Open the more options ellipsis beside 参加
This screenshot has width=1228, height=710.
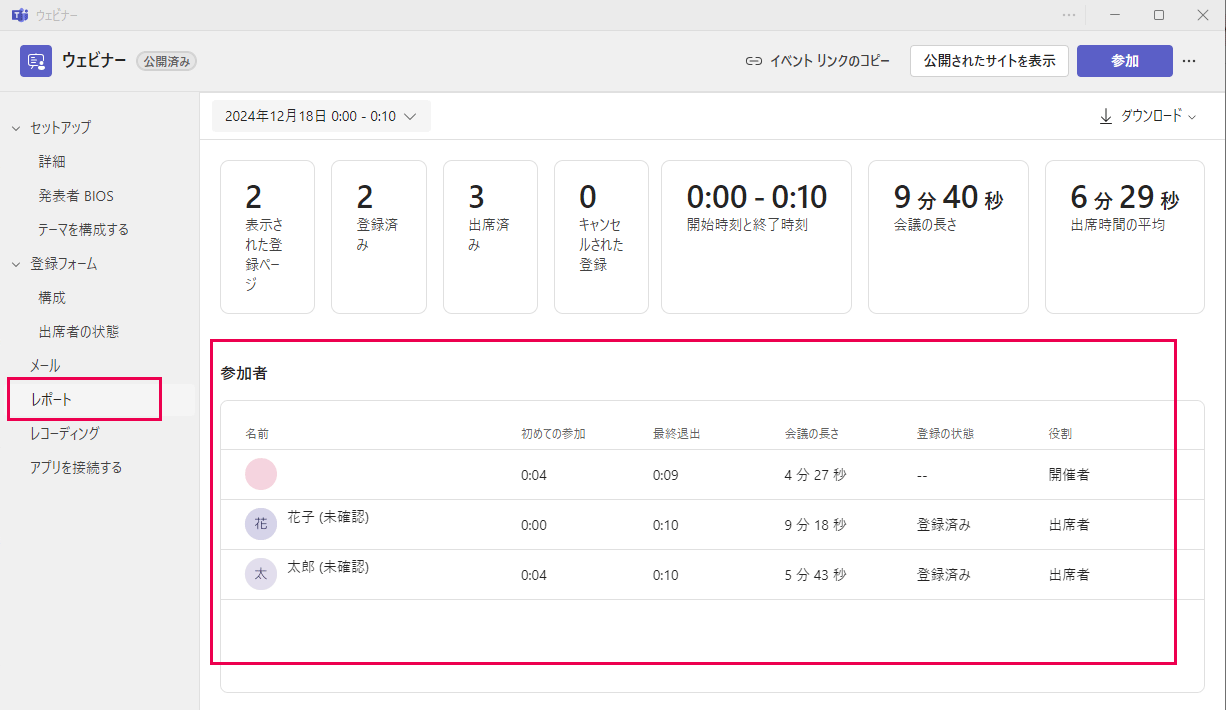[1189, 61]
